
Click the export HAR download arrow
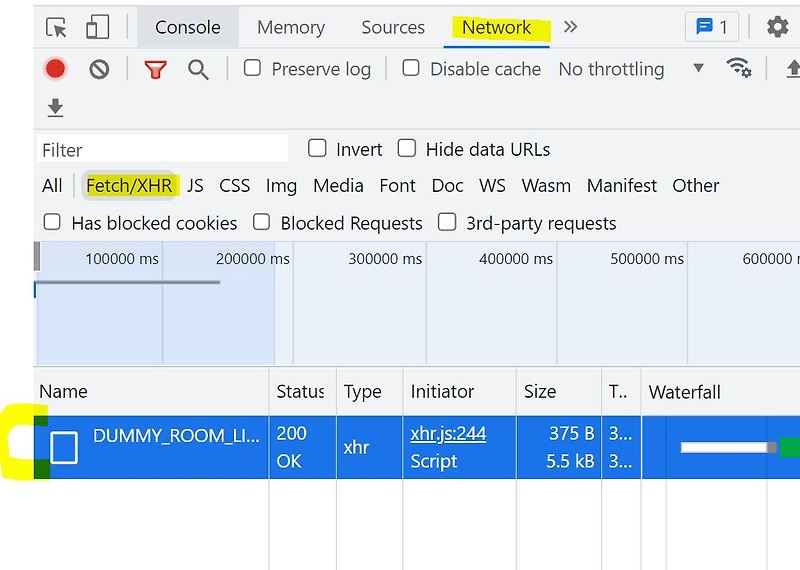(55, 108)
